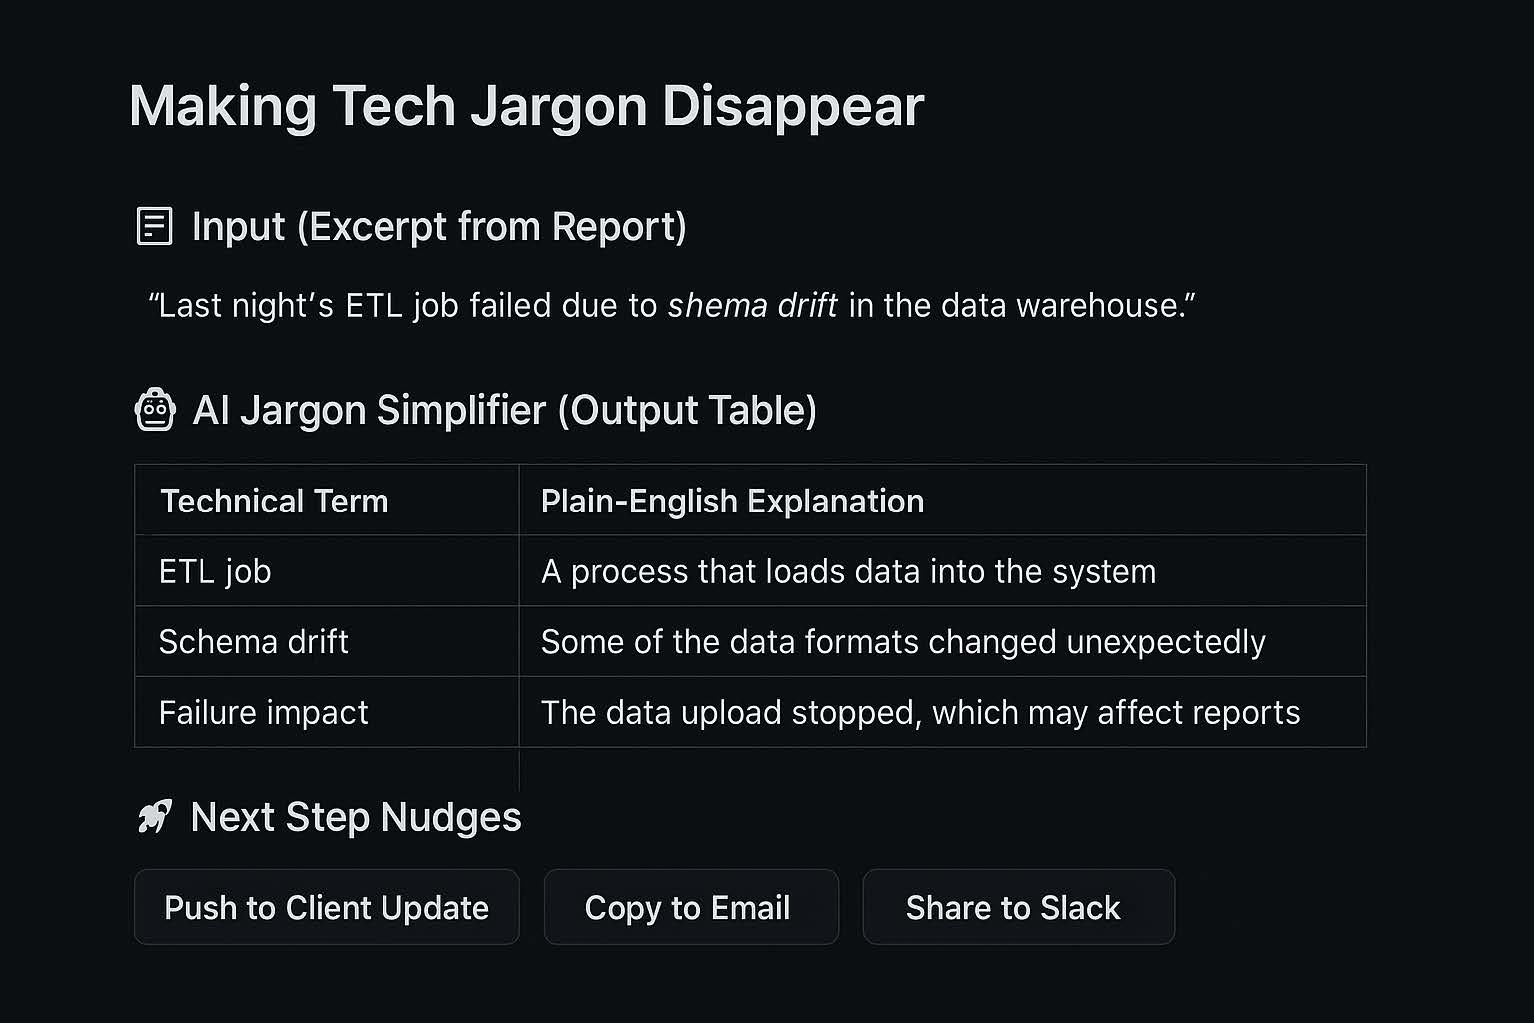Click the rocket icon beside Next Step Nudges

(x=154, y=817)
